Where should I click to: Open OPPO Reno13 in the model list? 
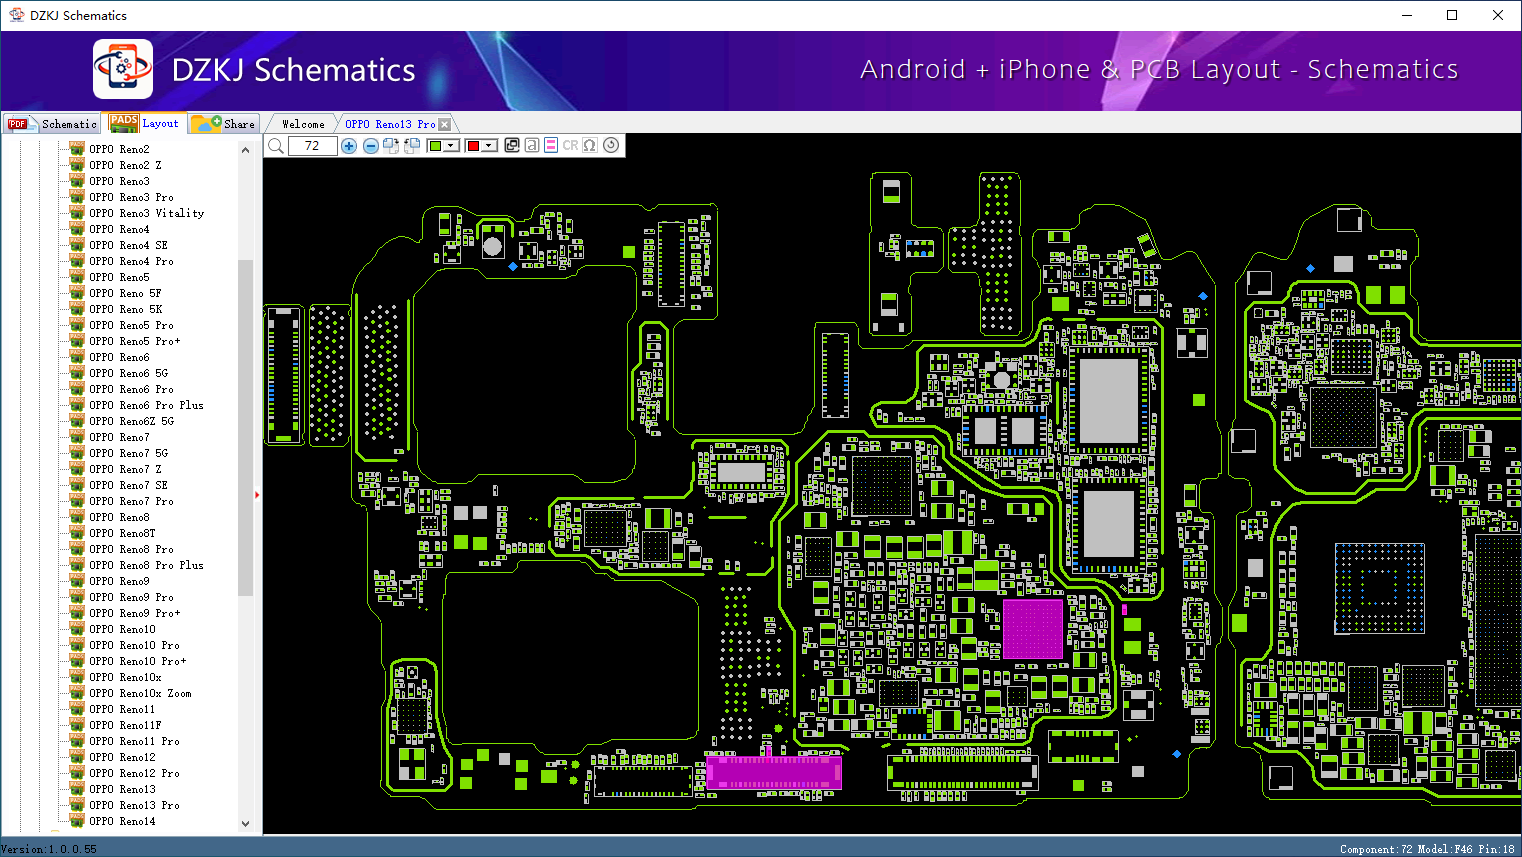(x=122, y=789)
